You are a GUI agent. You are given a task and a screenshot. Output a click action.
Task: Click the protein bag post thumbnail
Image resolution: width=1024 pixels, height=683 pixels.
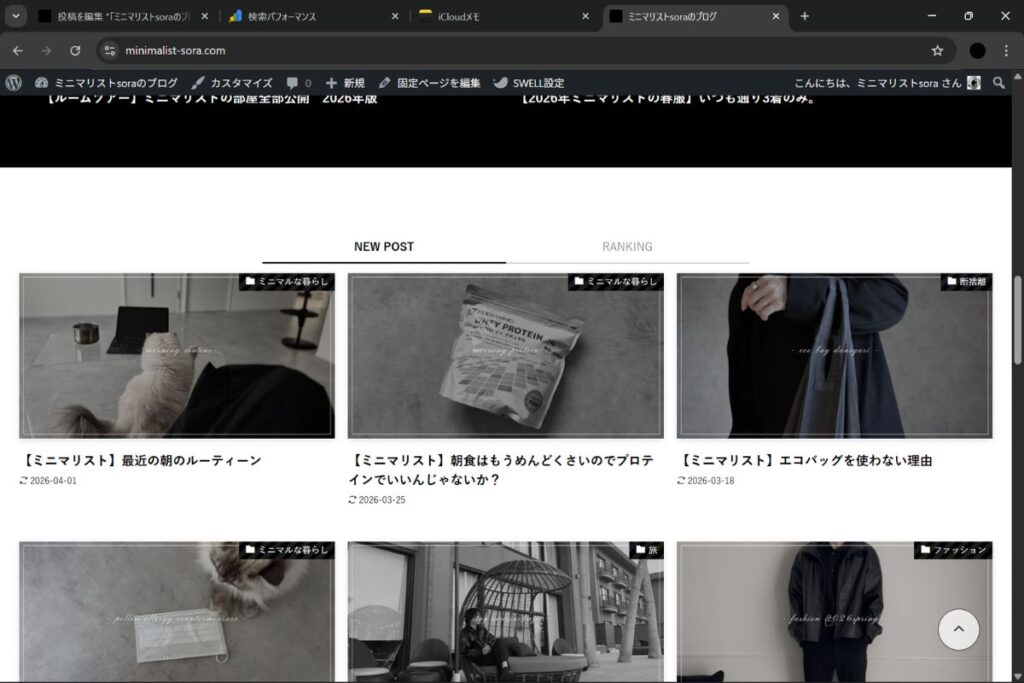tap(505, 355)
